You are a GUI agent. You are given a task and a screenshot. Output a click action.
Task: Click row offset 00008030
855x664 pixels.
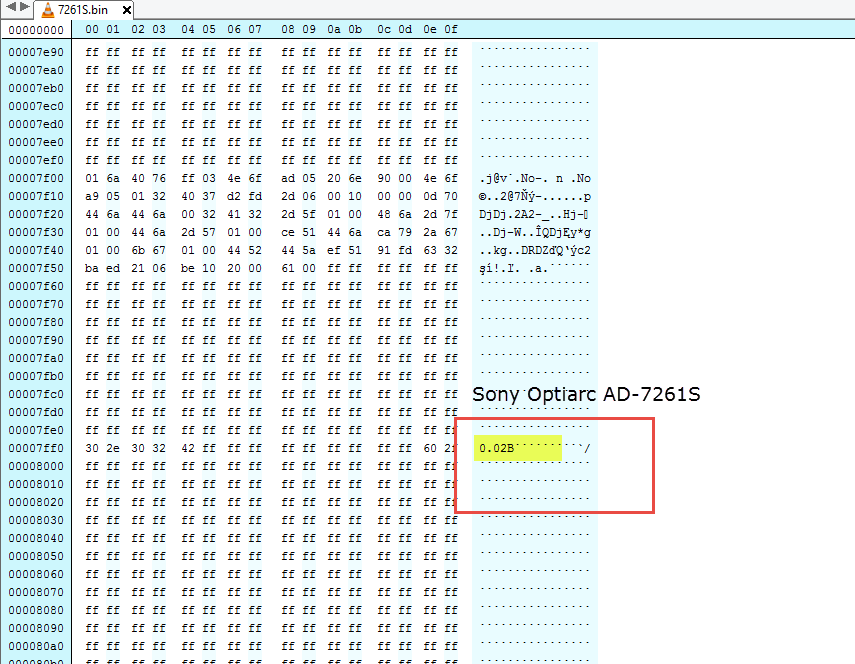click(x=36, y=520)
